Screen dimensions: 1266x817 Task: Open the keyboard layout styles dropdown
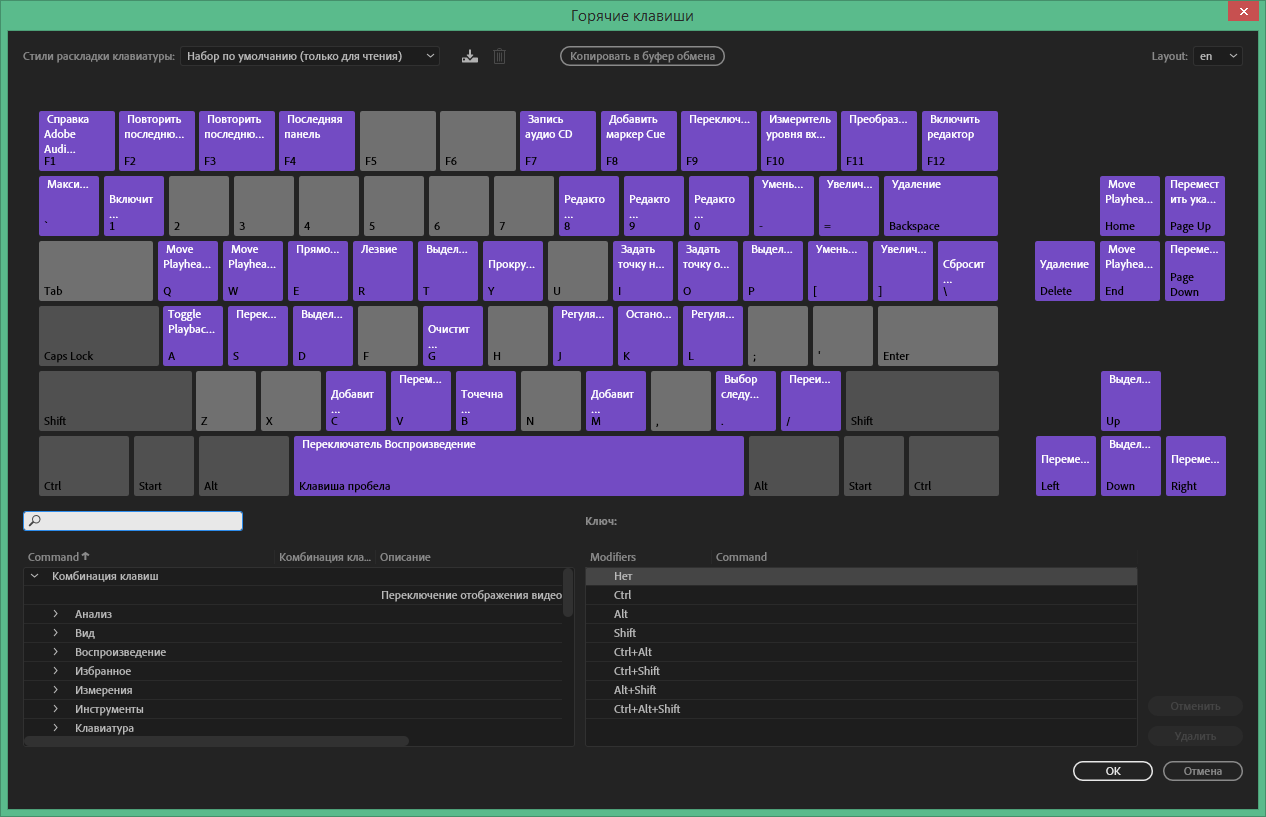point(310,56)
